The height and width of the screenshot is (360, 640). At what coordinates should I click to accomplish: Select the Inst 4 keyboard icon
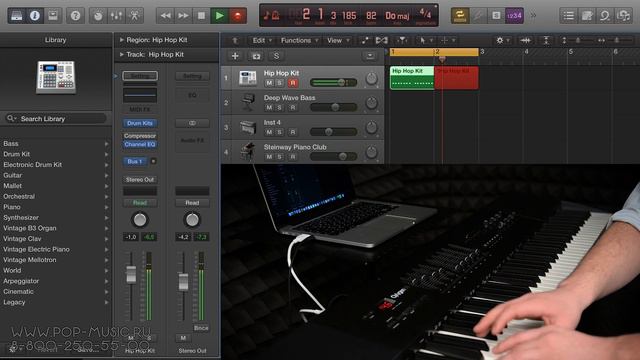248,127
